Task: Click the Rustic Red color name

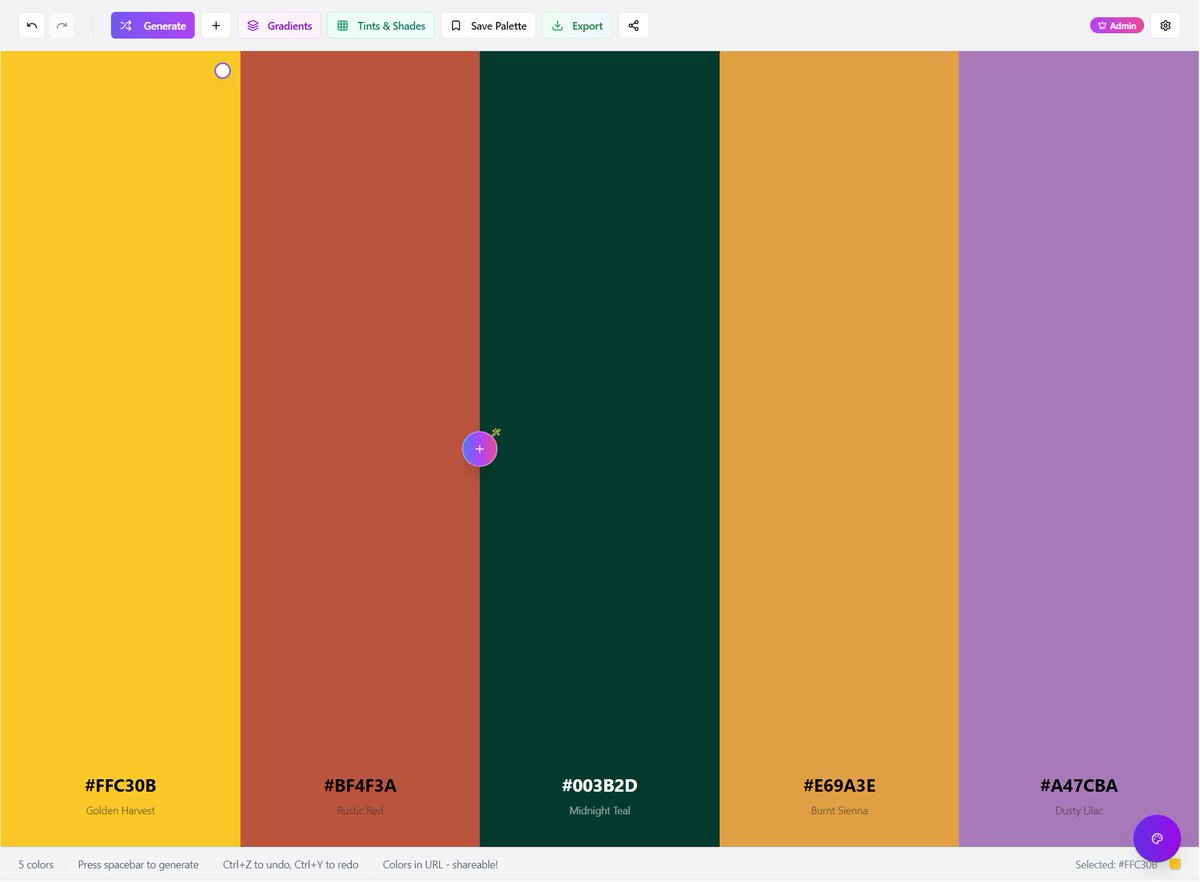Action: pos(360,810)
